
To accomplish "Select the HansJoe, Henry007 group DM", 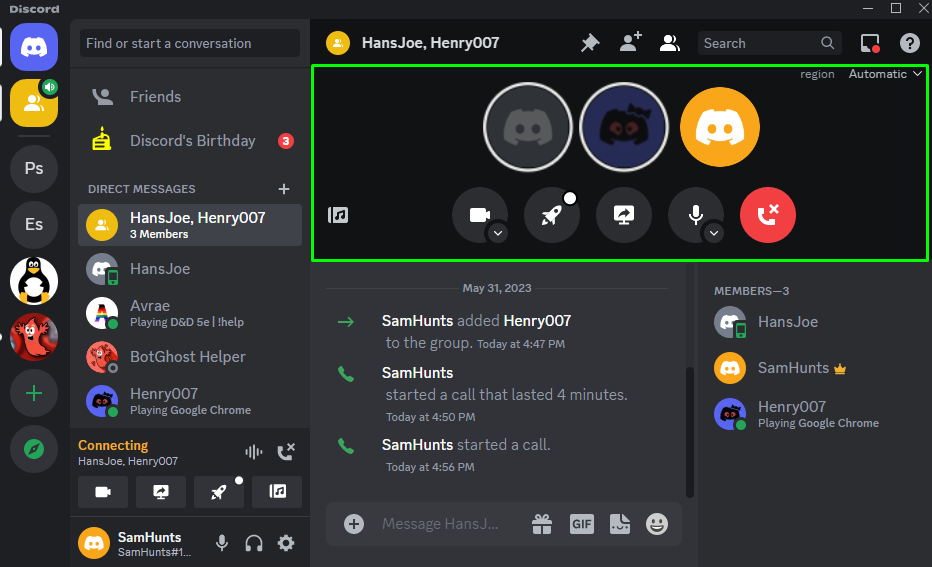I will click(x=190, y=225).
